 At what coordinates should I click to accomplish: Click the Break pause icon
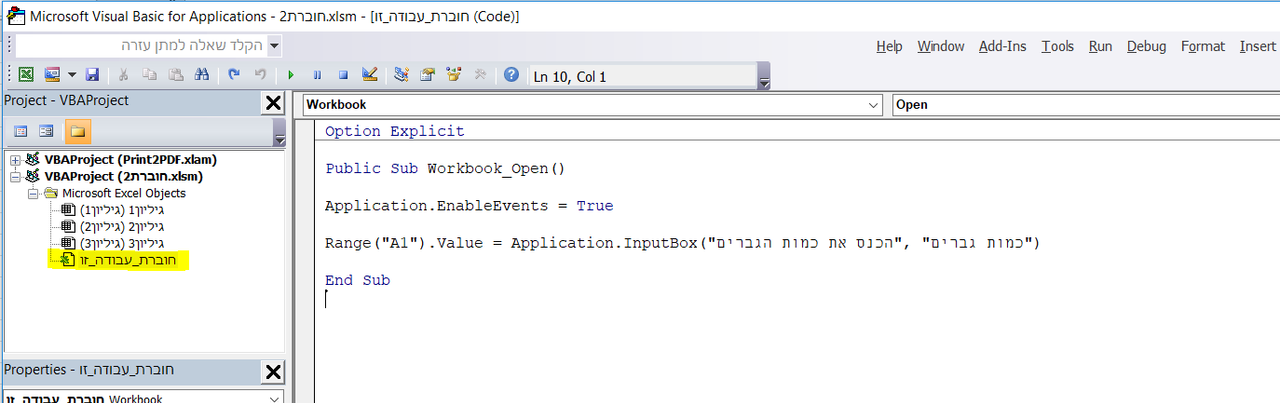[x=317, y=75]
